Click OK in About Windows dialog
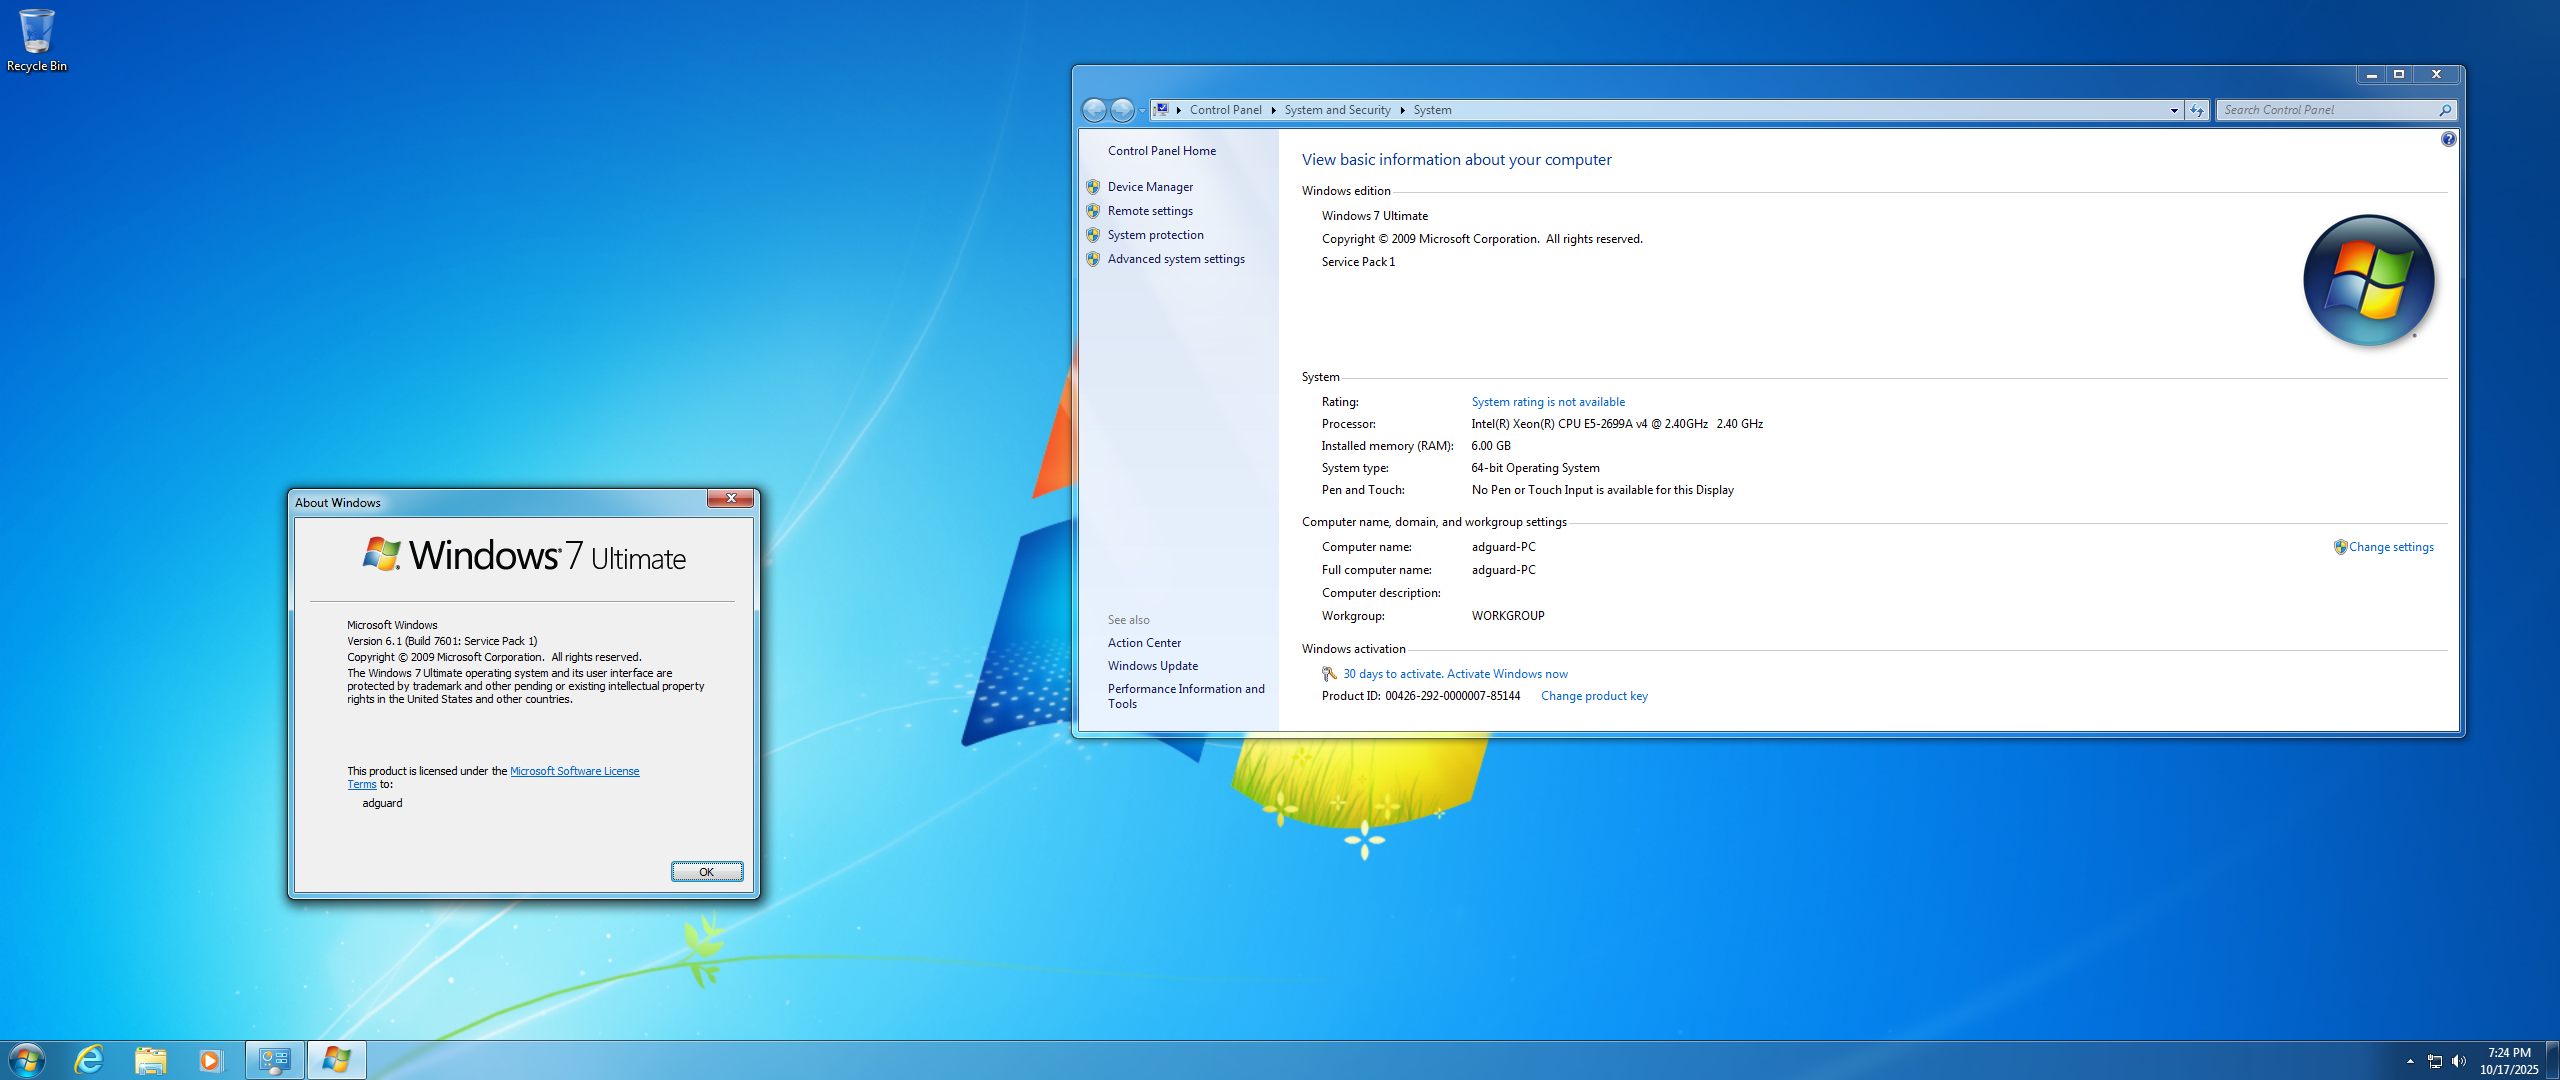 [x=706, y=872]
